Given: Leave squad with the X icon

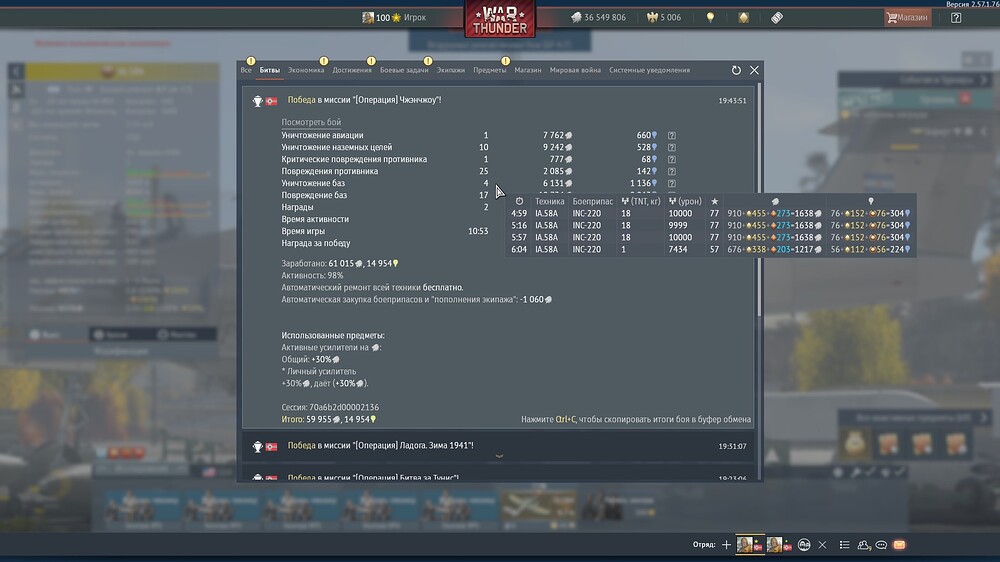Looking at the screenshot, I should (x=822, y=545).
